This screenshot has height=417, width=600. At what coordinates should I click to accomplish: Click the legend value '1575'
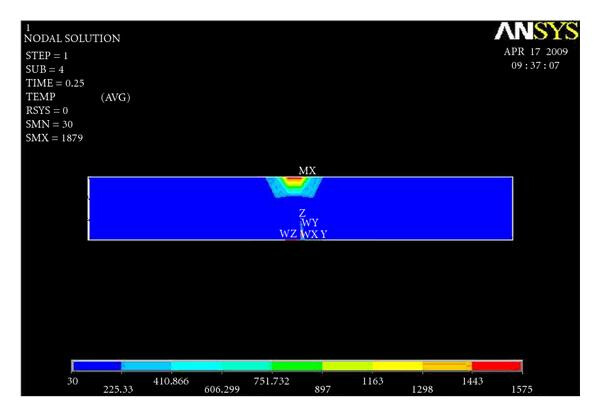522,389
